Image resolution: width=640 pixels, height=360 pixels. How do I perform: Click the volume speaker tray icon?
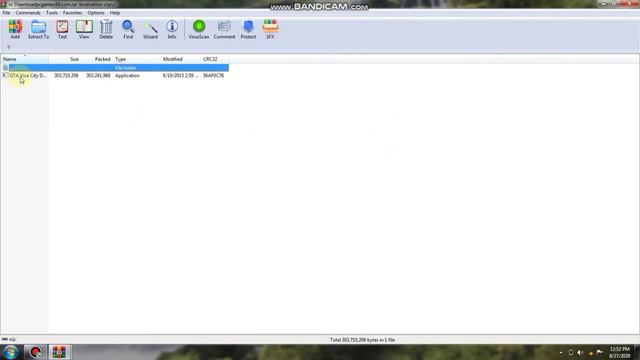click(x=580, y=352)
